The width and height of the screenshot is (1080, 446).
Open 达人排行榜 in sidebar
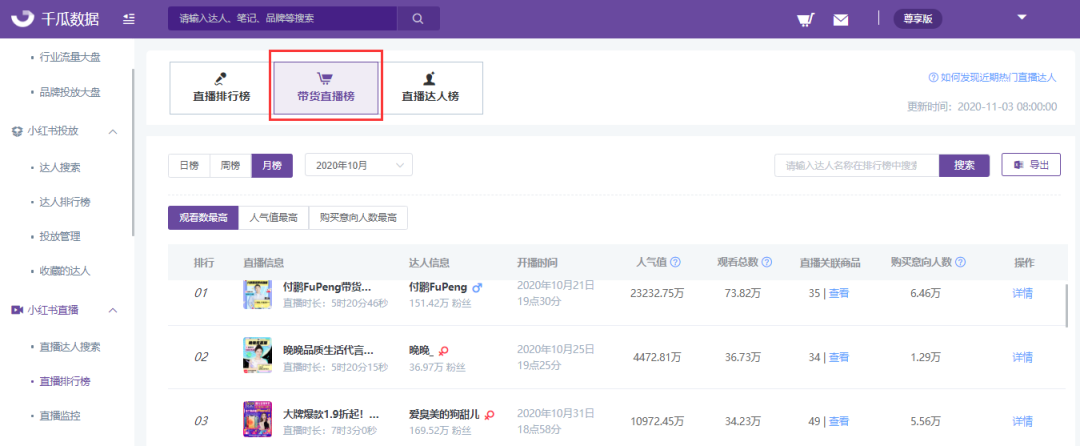[65, 202]
